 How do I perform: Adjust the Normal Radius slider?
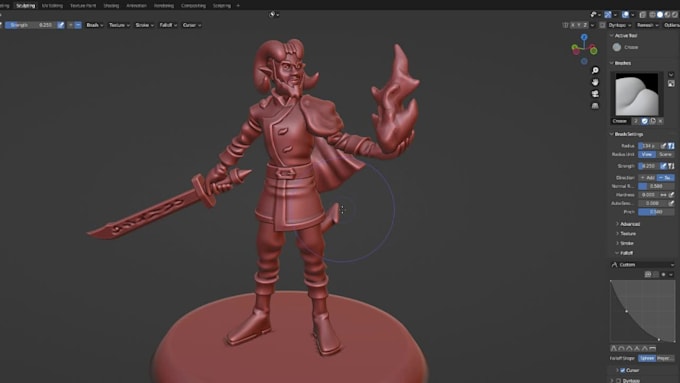pos(656,186)
